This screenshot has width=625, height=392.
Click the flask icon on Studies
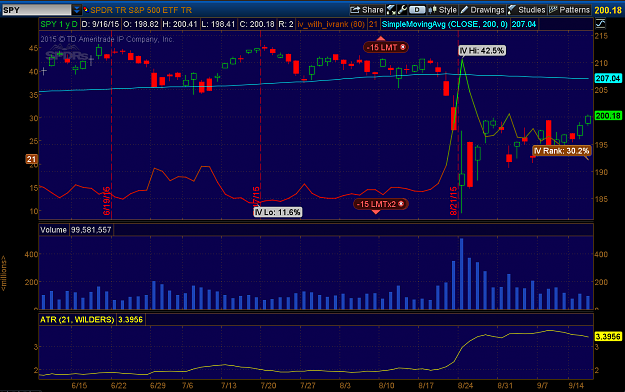512,10
